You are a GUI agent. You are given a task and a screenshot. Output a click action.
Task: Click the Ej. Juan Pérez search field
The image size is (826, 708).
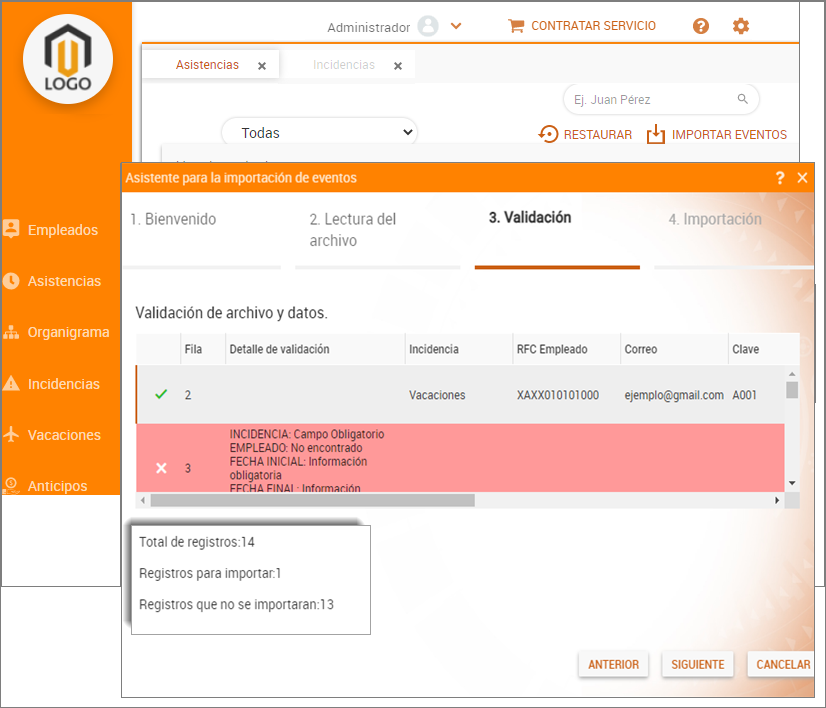click(650, 99)
